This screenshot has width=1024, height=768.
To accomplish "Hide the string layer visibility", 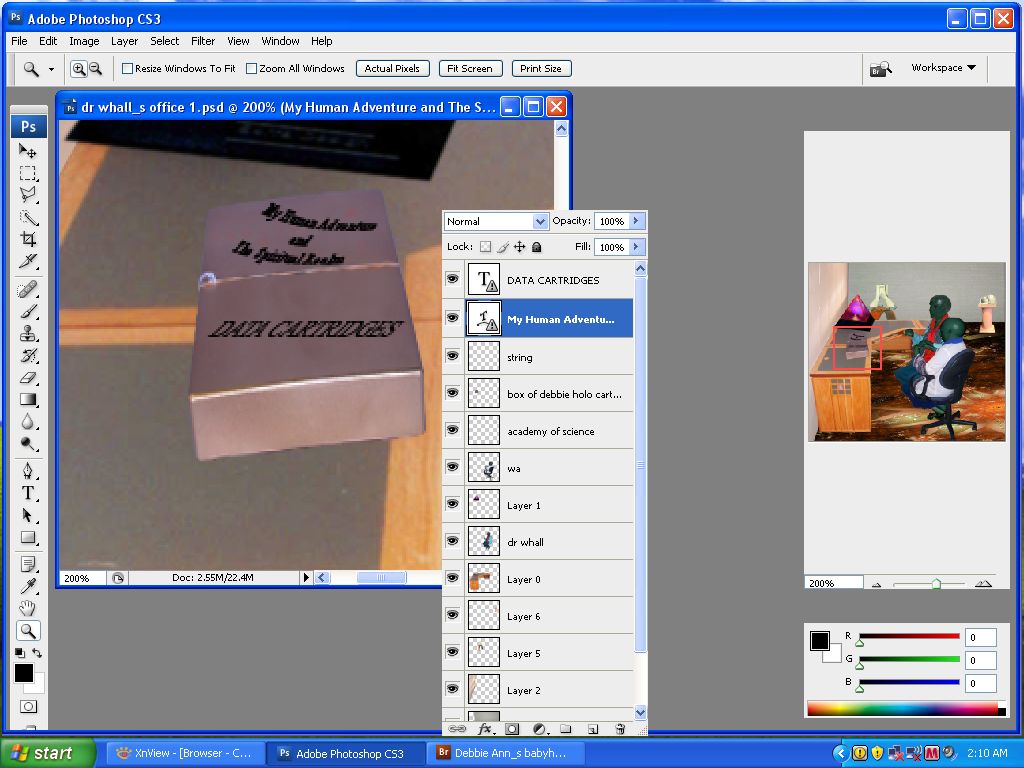I will pos(453,357).
